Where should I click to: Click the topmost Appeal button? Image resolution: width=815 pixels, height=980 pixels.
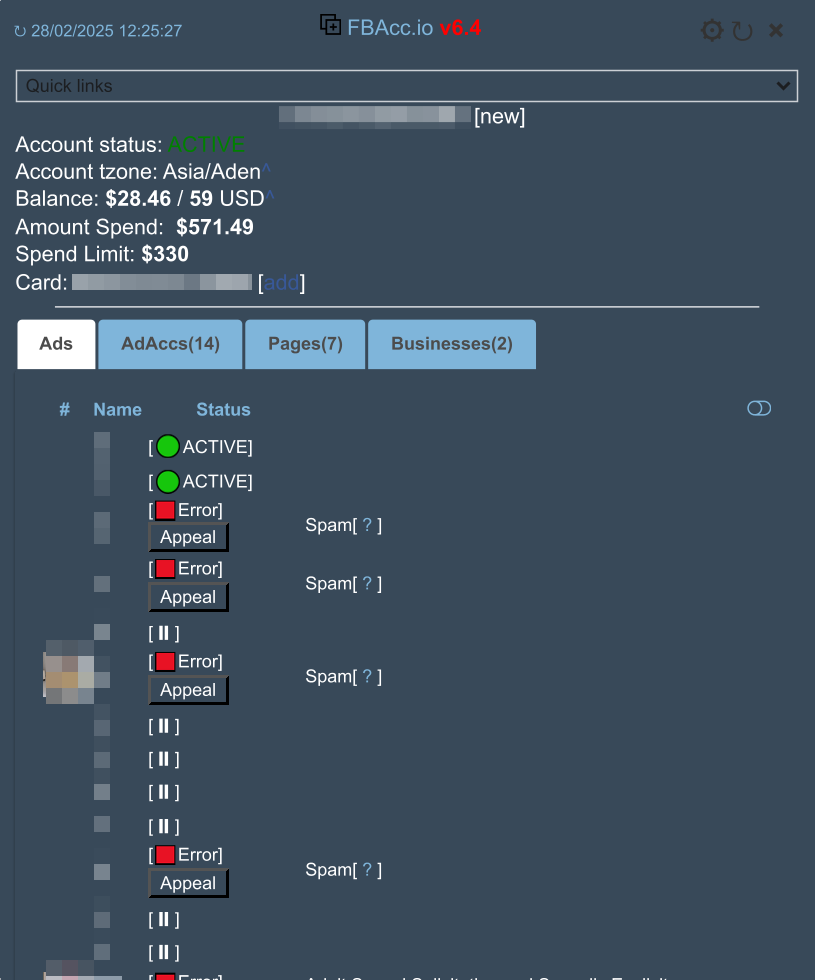pos(188,538)
